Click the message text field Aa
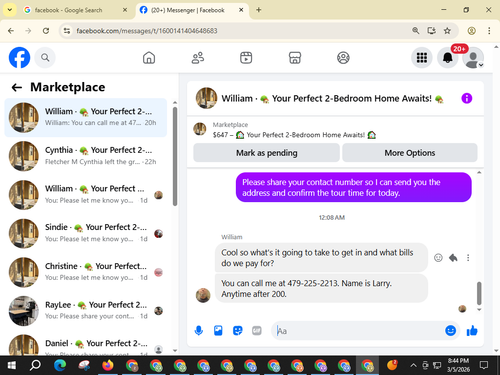Image resolution: width=500 pixels, height=375 pixels. point(357,331)
